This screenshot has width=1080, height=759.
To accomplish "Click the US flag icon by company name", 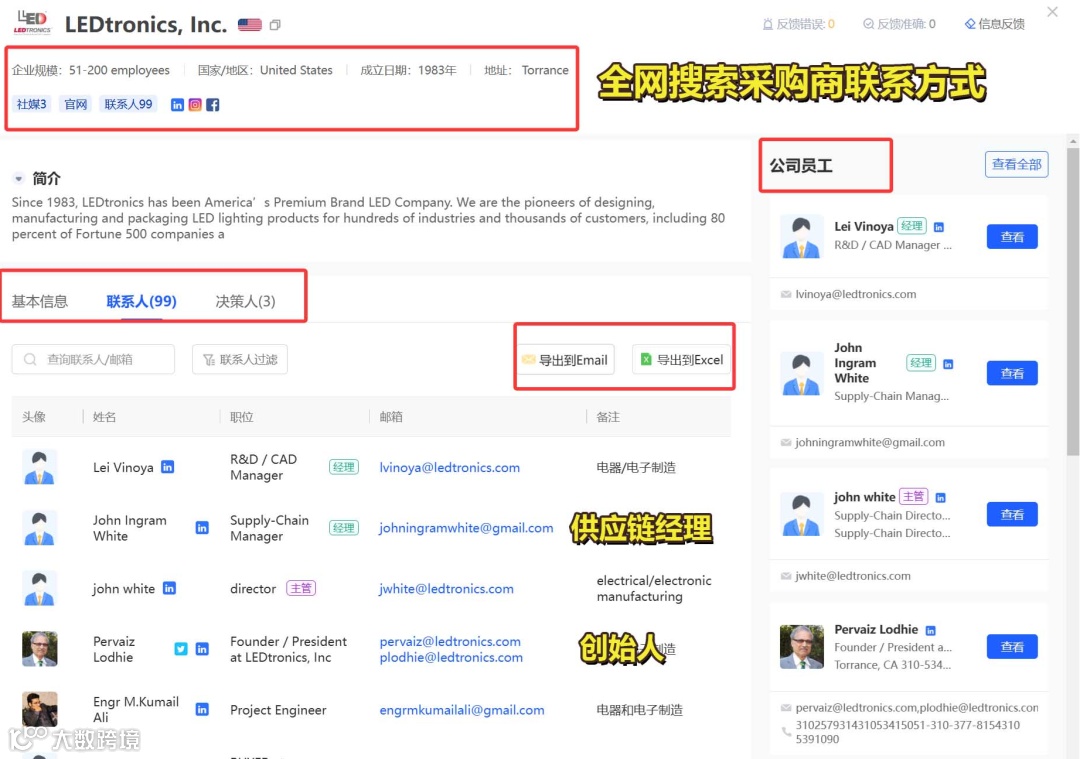I will pos(250,25).
